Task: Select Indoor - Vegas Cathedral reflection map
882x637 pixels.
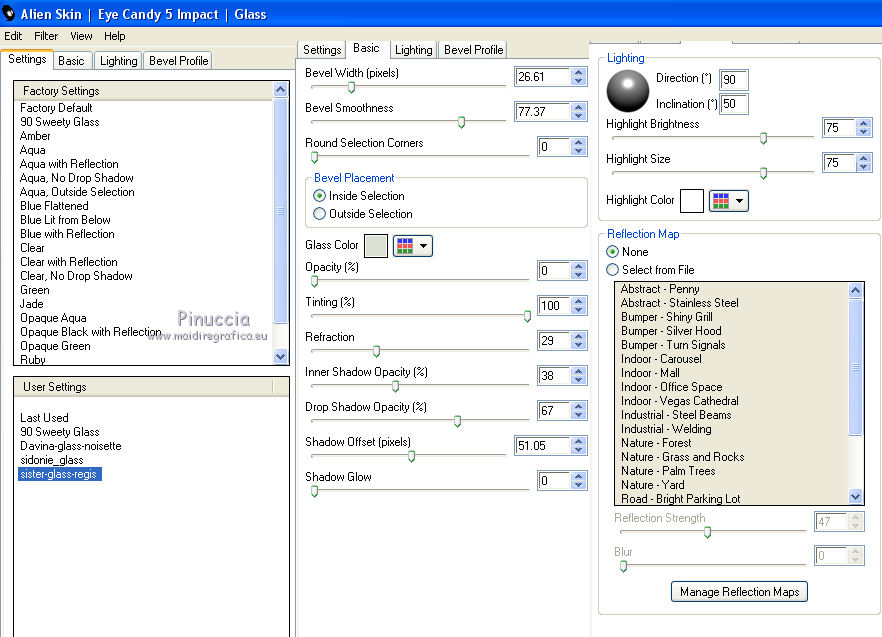Action: pyautogui.click(x=680, y=401)
